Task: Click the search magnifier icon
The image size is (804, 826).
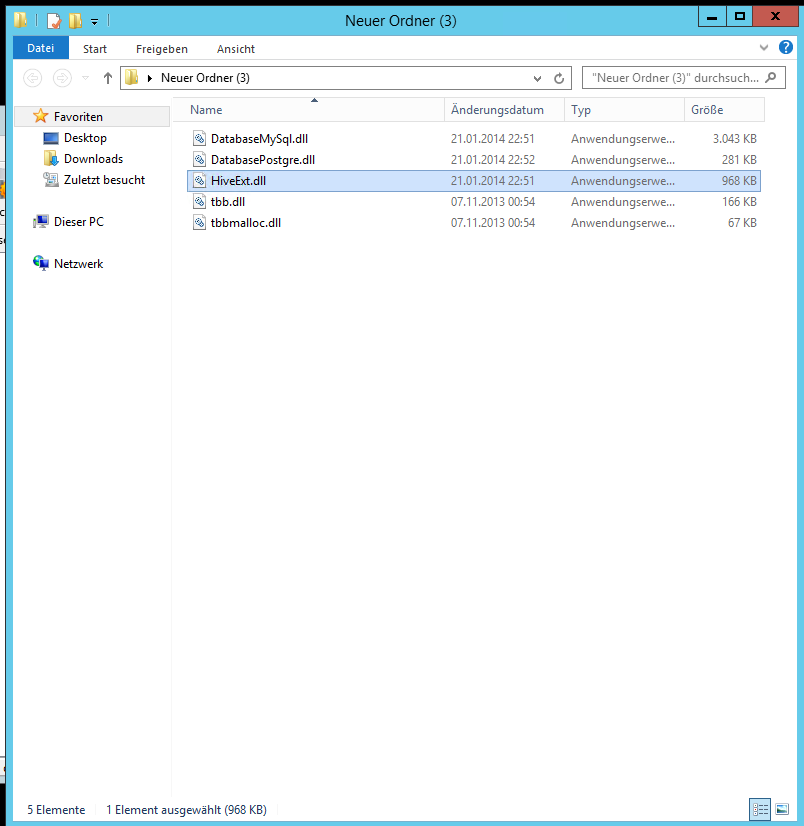Action: point(771,77)
